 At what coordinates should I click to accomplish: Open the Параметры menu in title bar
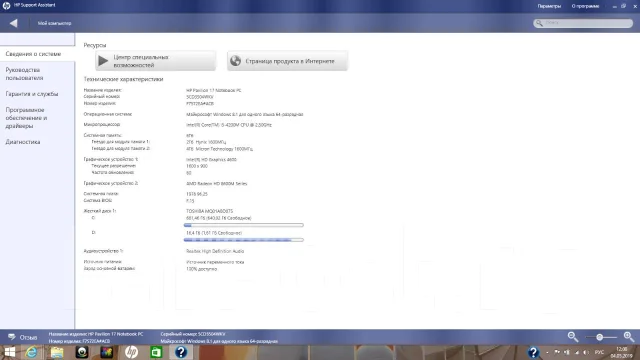coord(549,6)
